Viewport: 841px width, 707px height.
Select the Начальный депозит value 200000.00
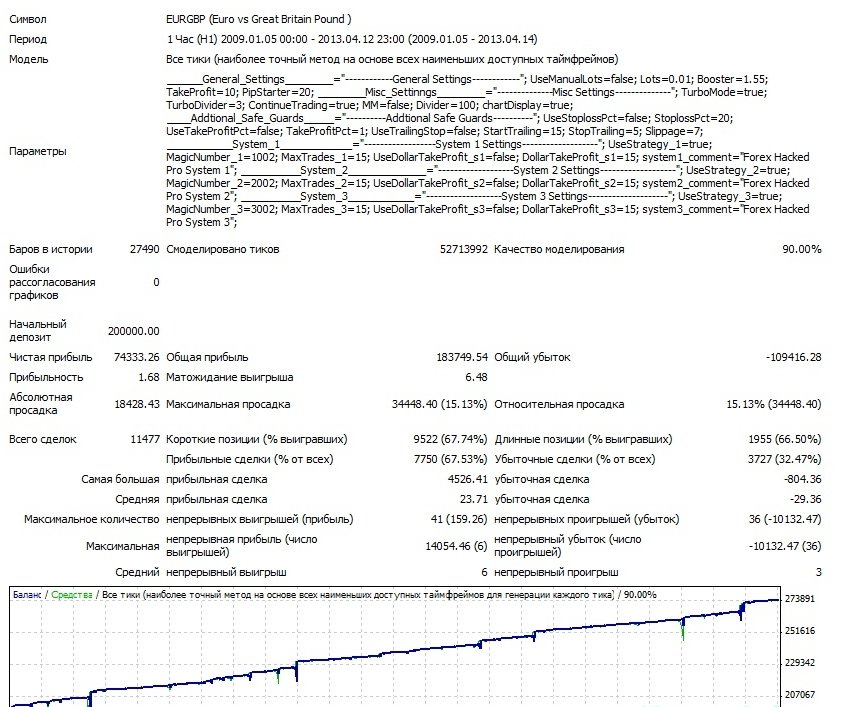point(133,331)
